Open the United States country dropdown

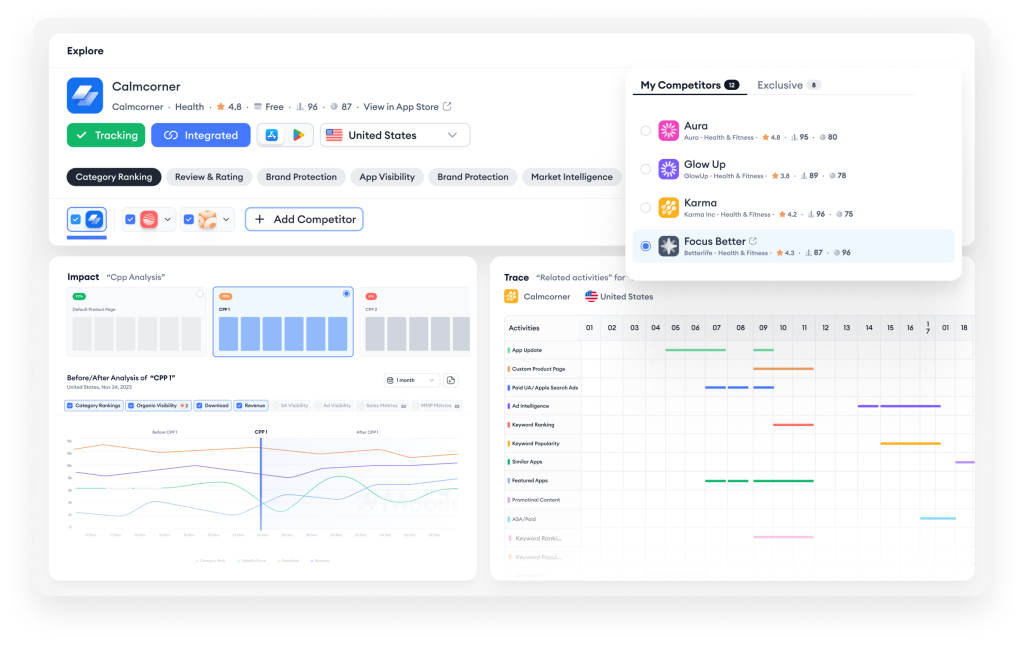pyautogui.click(x=395, y=135)
